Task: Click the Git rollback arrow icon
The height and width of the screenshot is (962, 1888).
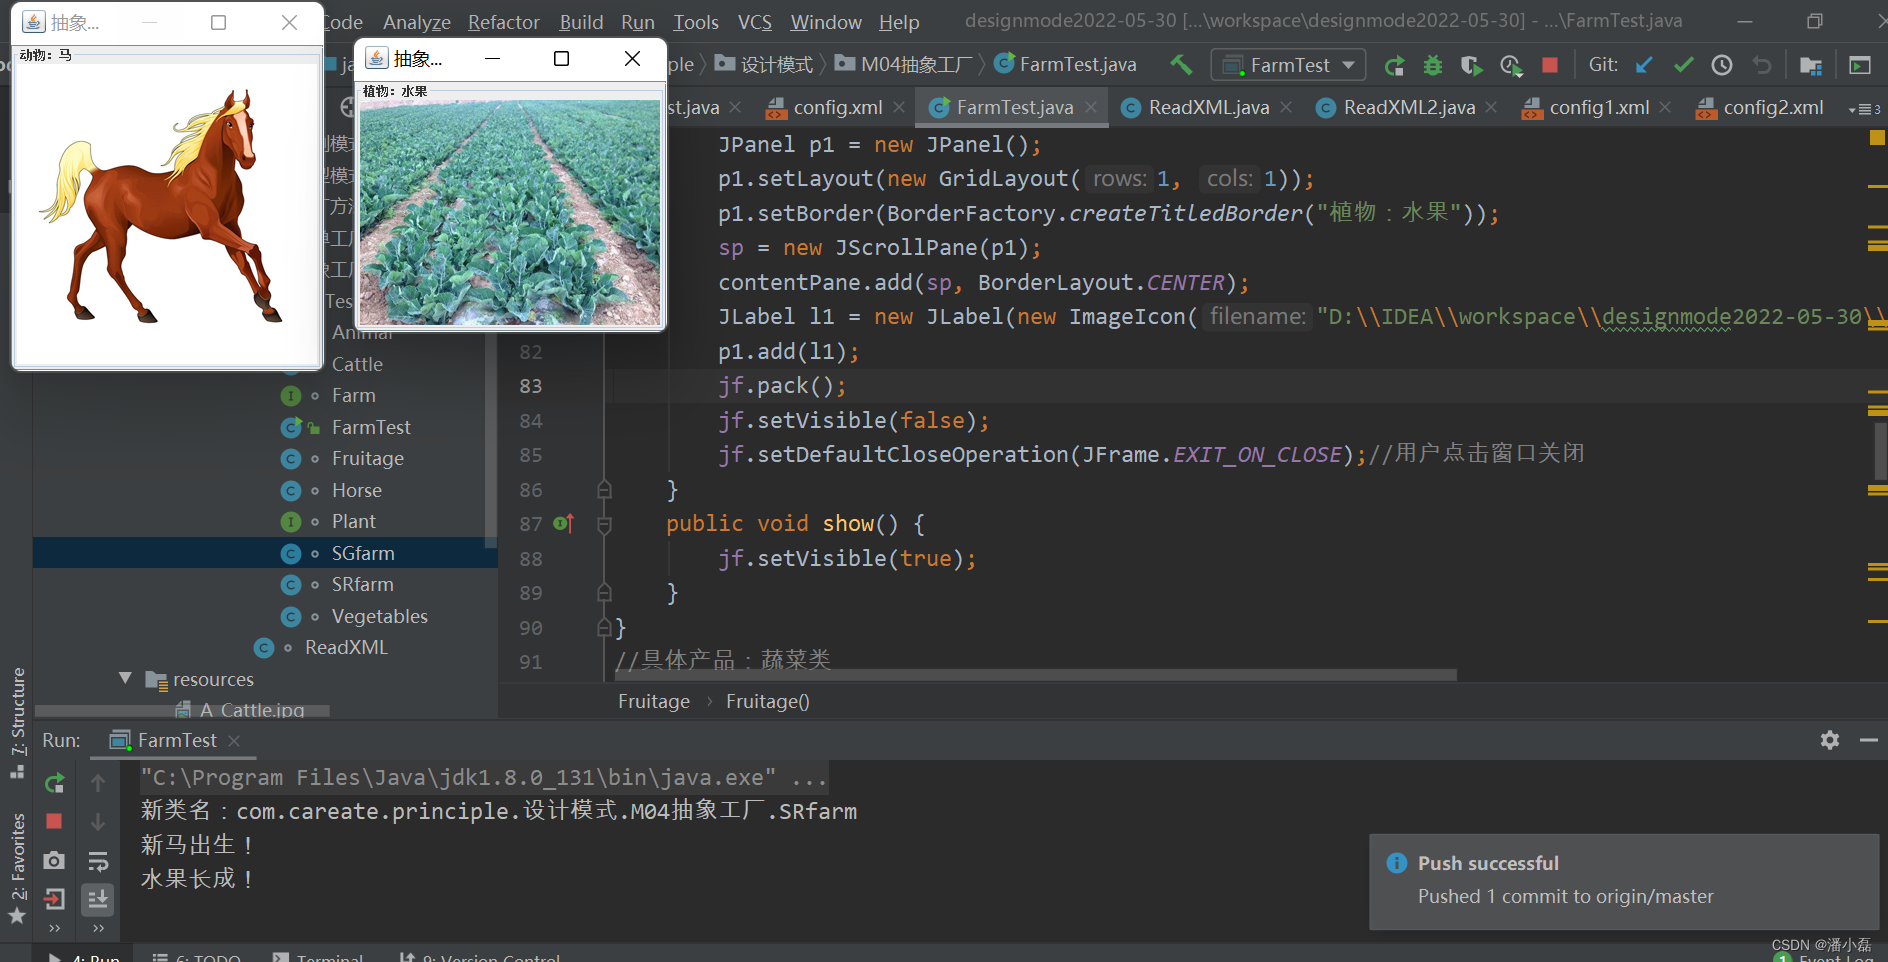Action: [1762, 65]
